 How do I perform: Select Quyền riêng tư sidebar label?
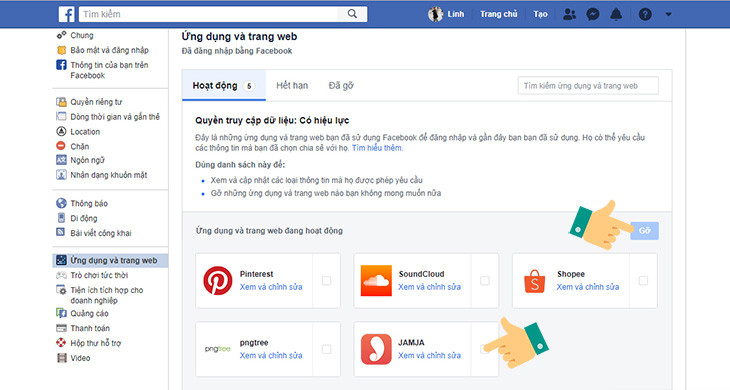(96, 102)
